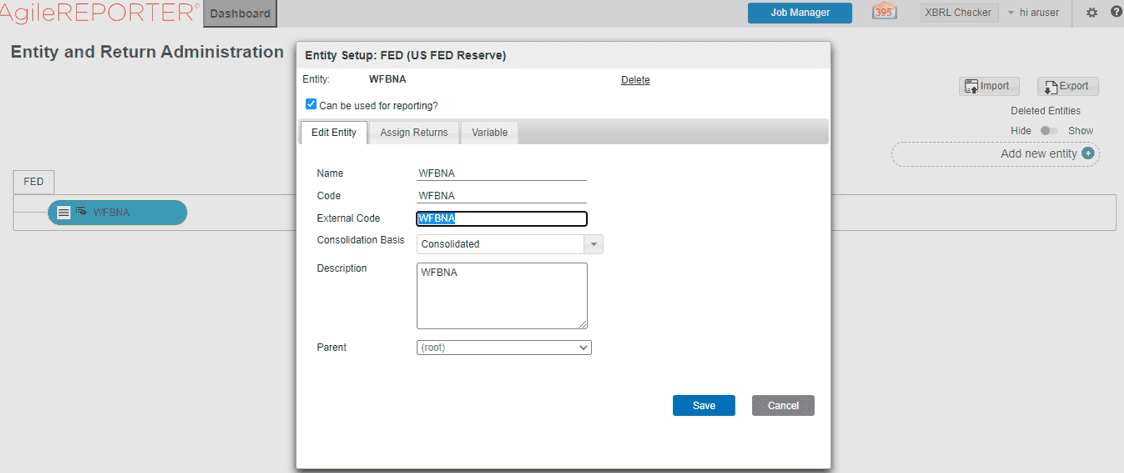Screen dimensions: 1124x473
Task: Click the Save button
Action: 704,406
